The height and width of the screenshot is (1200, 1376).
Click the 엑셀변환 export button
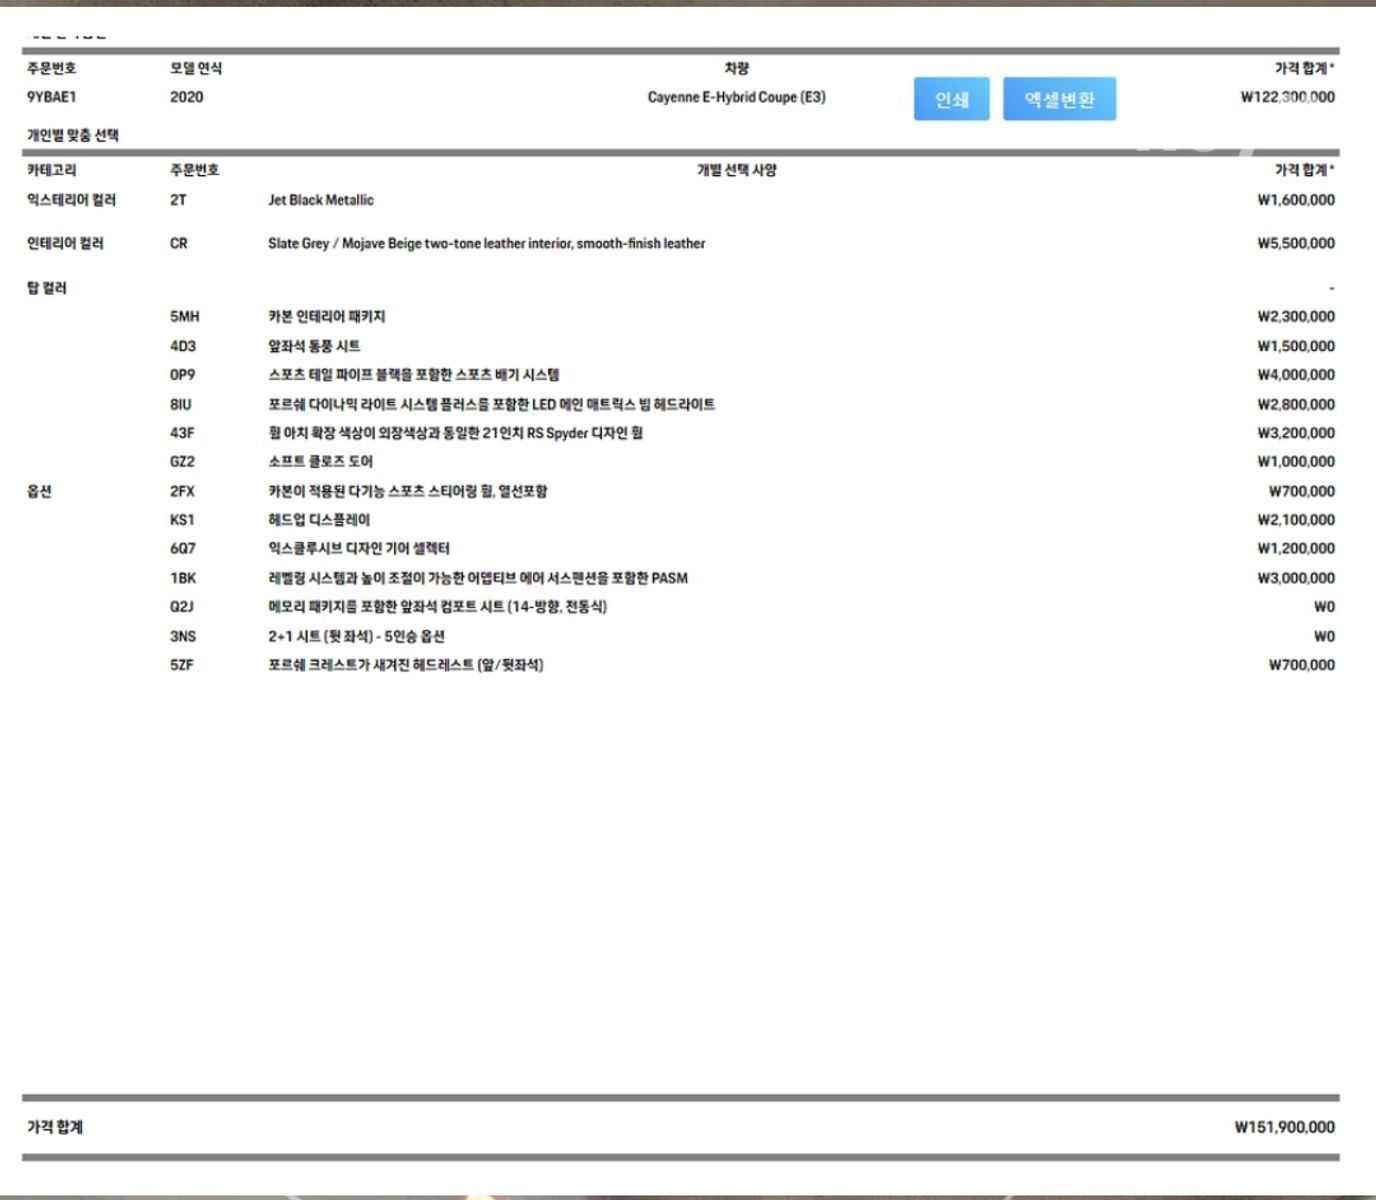(1059, 99)
